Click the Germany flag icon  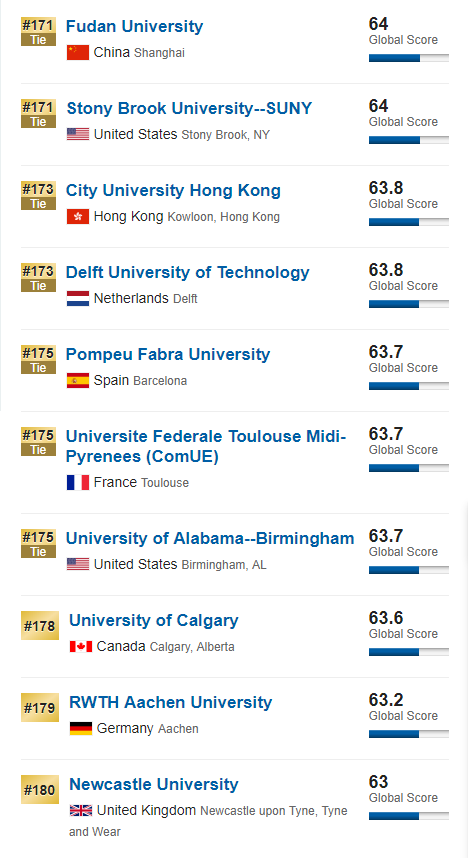click(80, 728)
